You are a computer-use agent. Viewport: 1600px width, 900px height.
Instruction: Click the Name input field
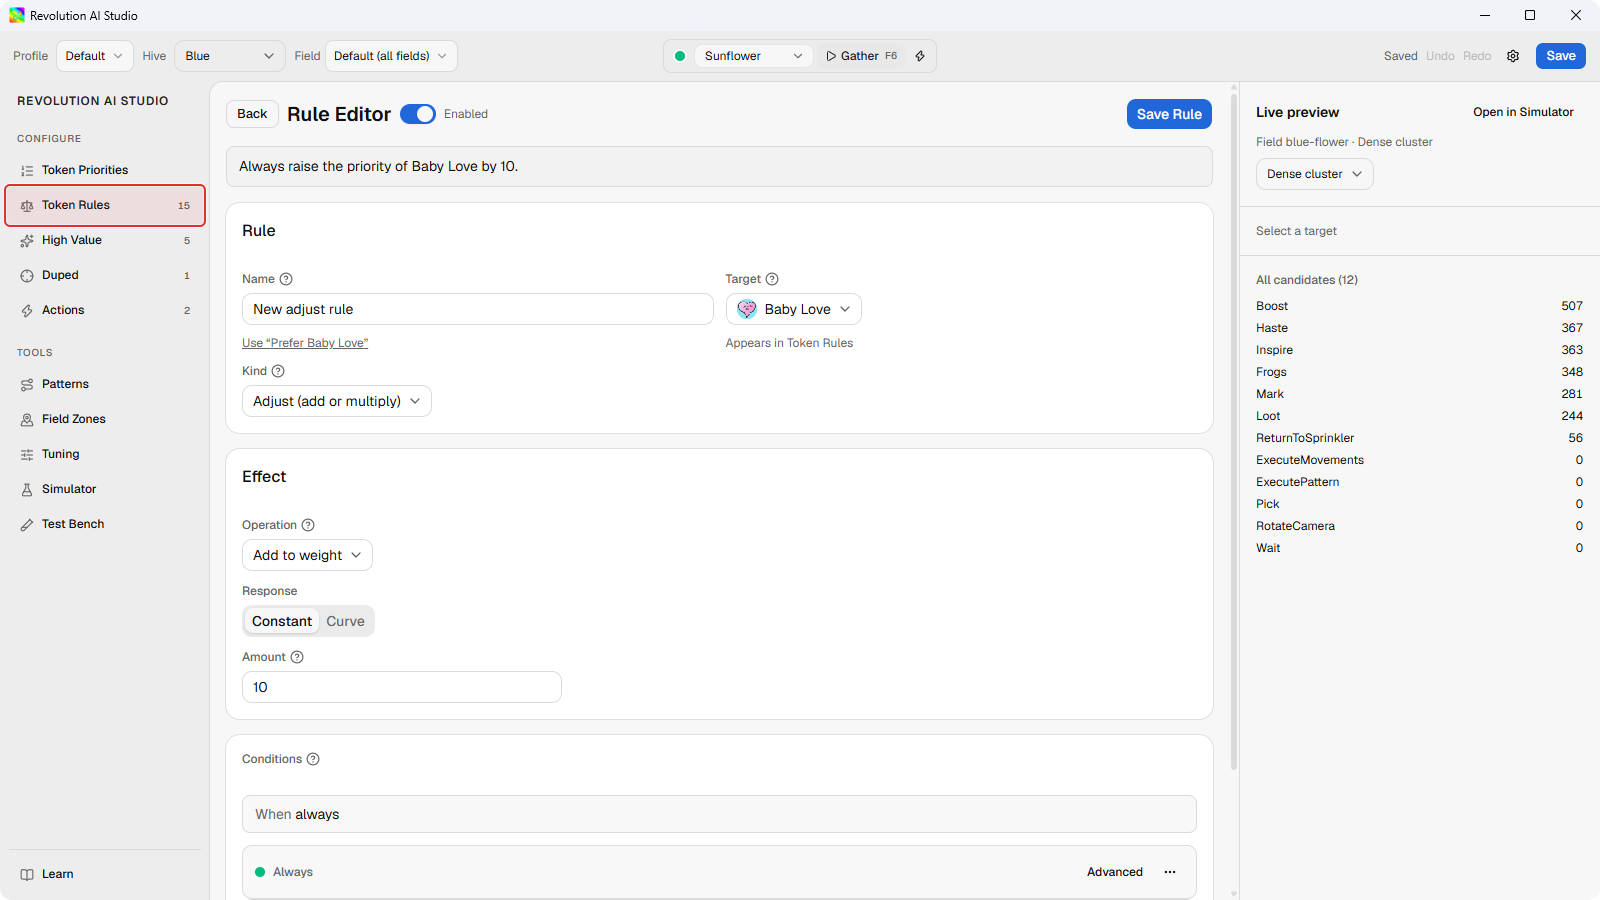pos(478,309)
